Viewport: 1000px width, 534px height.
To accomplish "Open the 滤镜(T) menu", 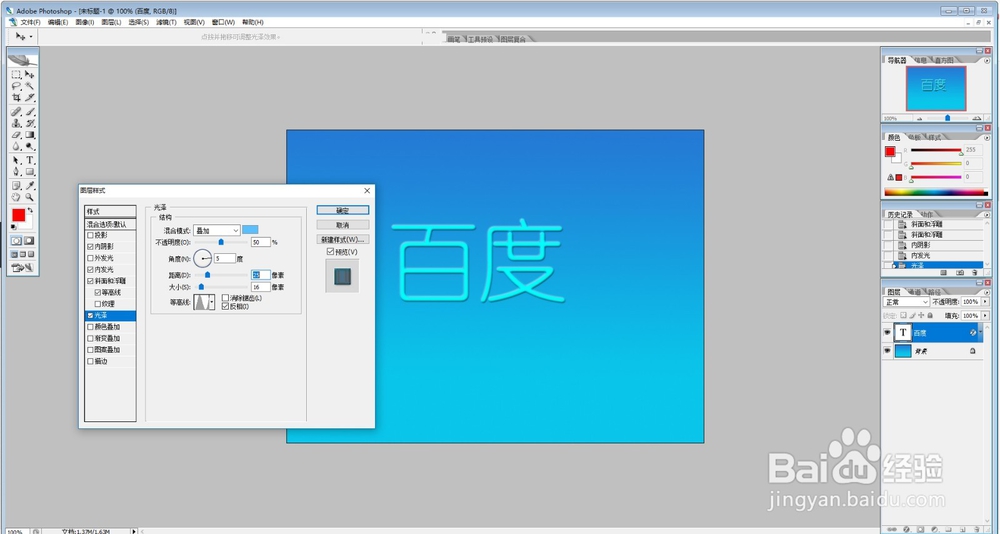I will click(166, 22).
